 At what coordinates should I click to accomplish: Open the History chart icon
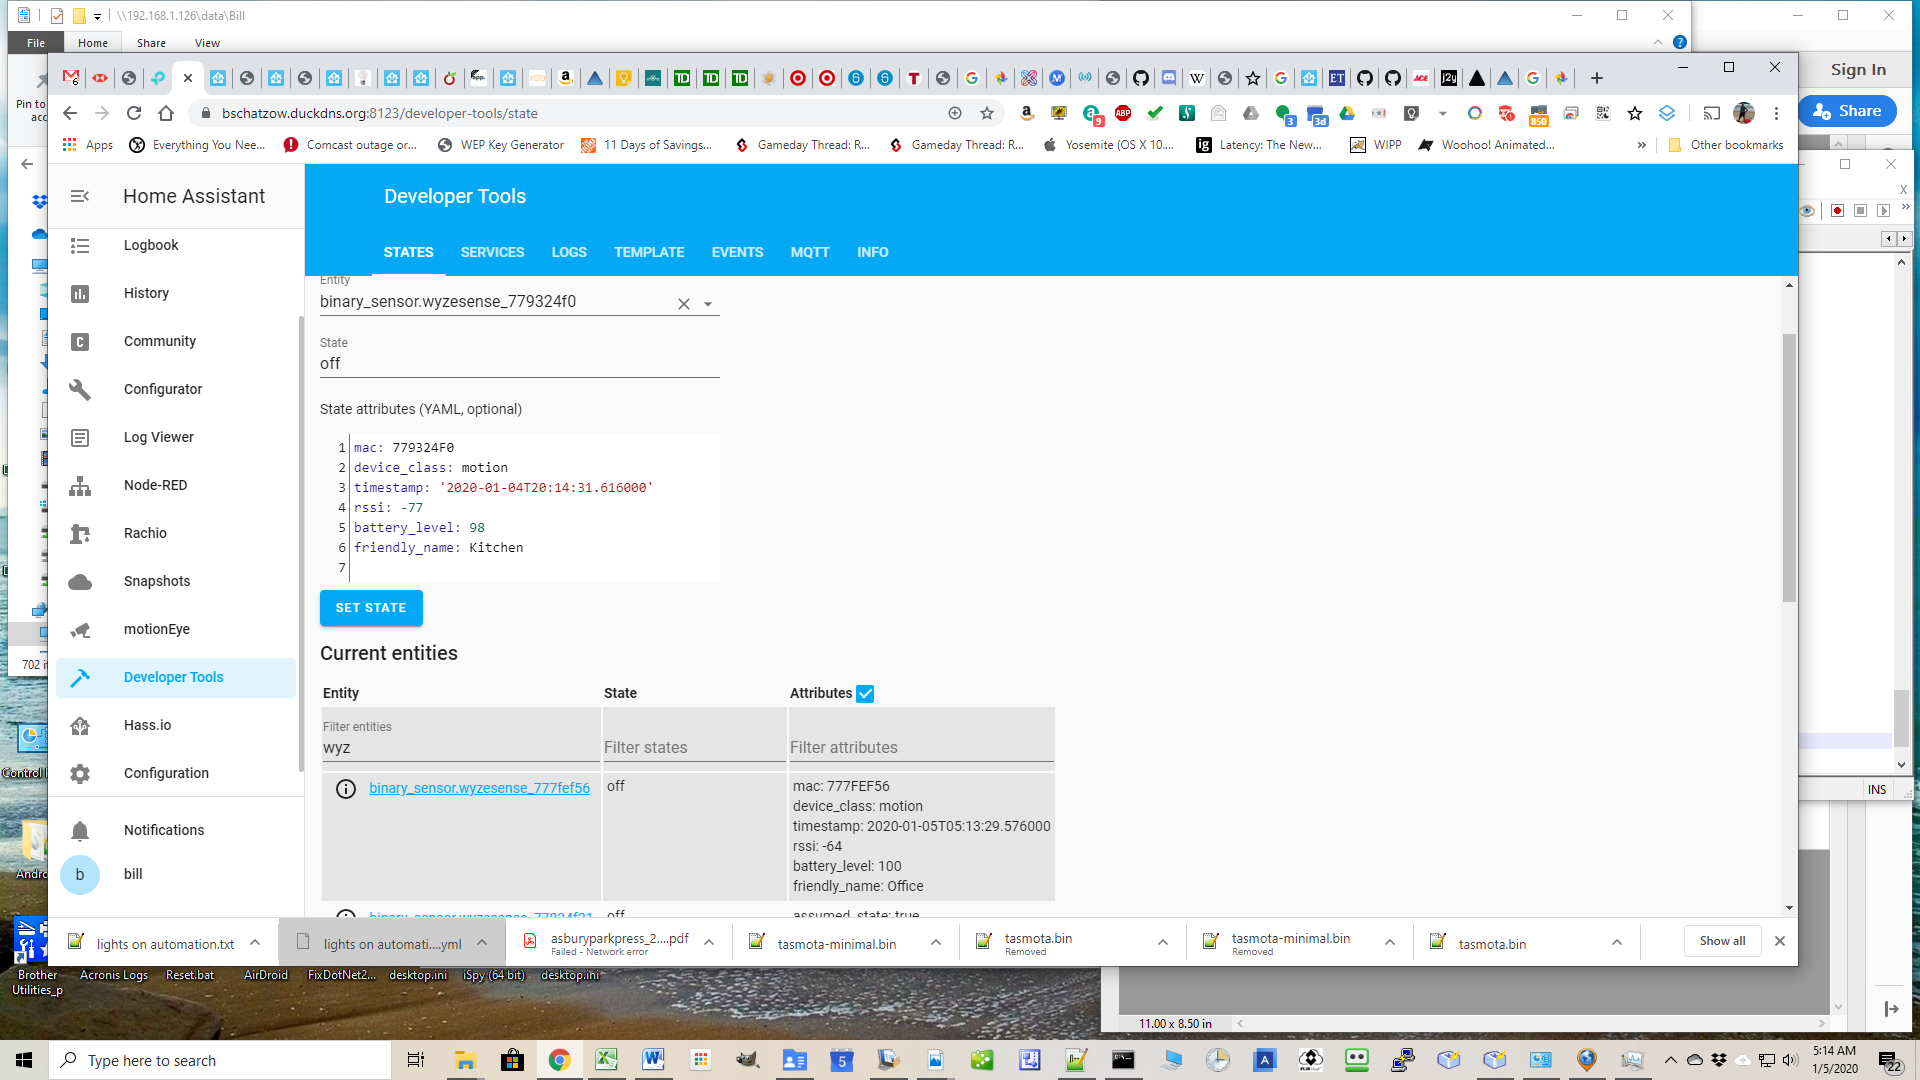80,293
